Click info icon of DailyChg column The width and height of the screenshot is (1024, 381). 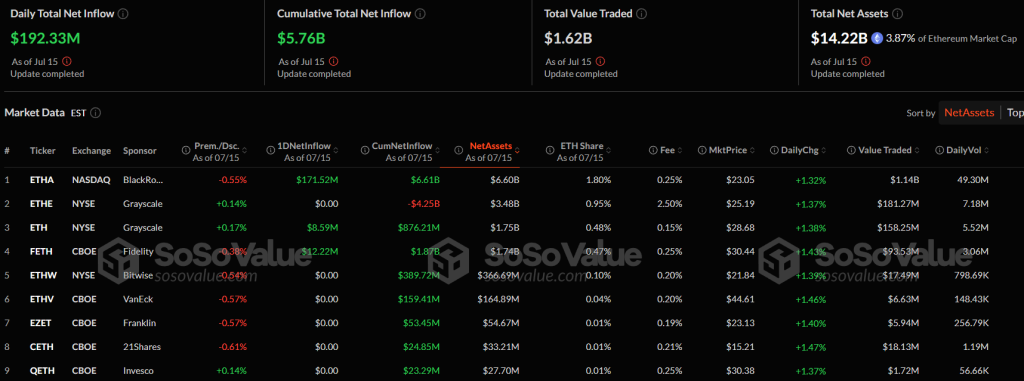(774, 150)
